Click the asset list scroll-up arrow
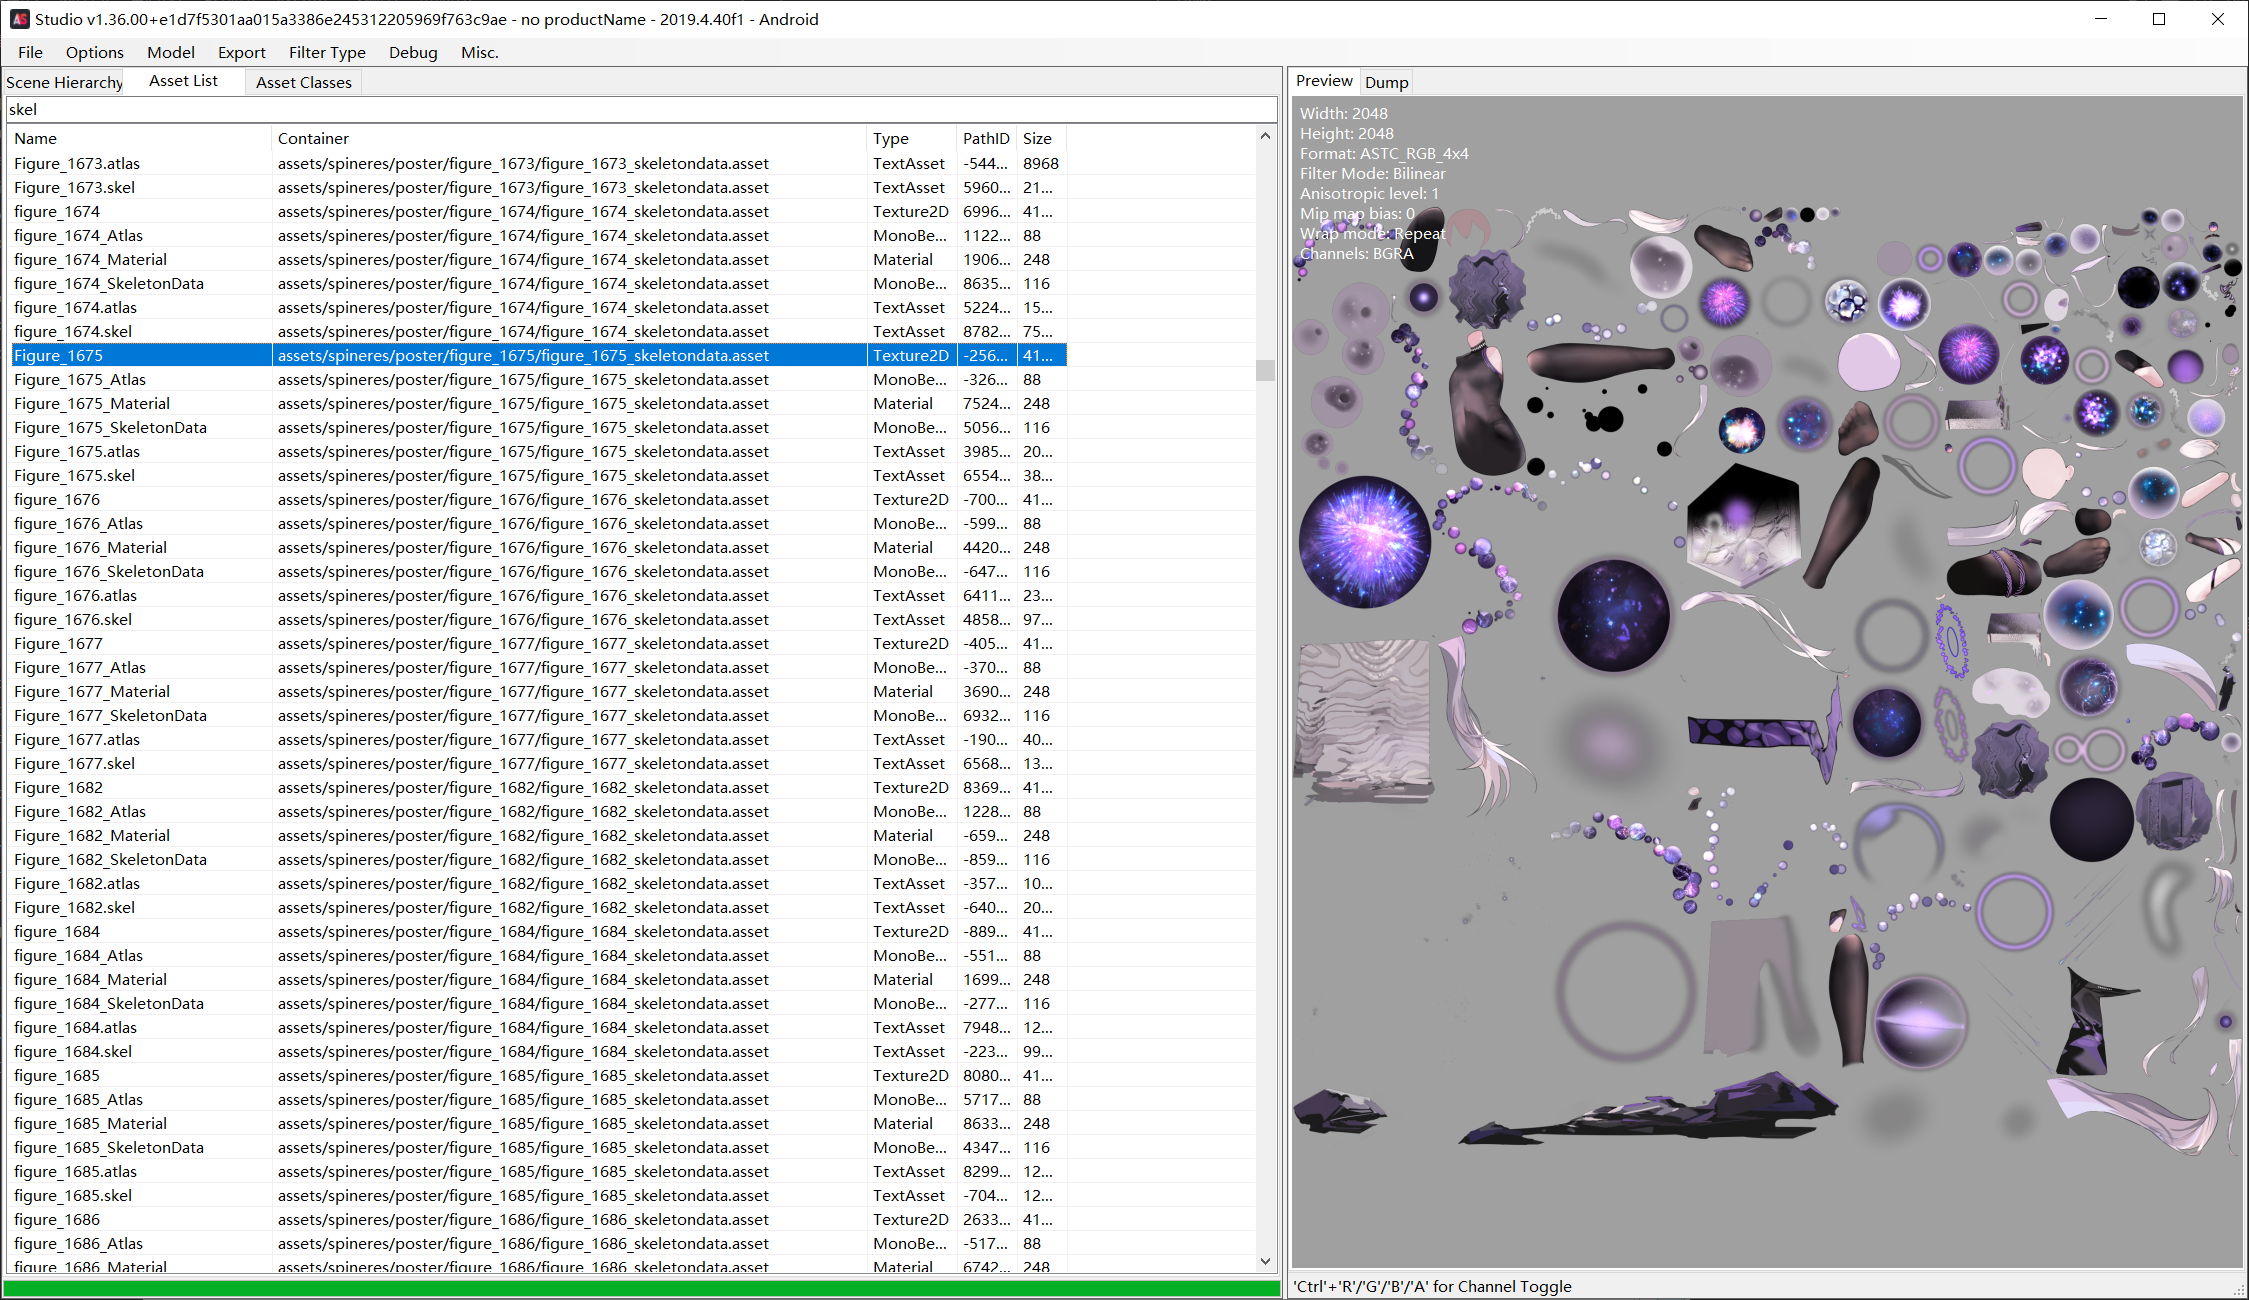Screen dimensions: 2249x1300 [x=1265, y=136]
